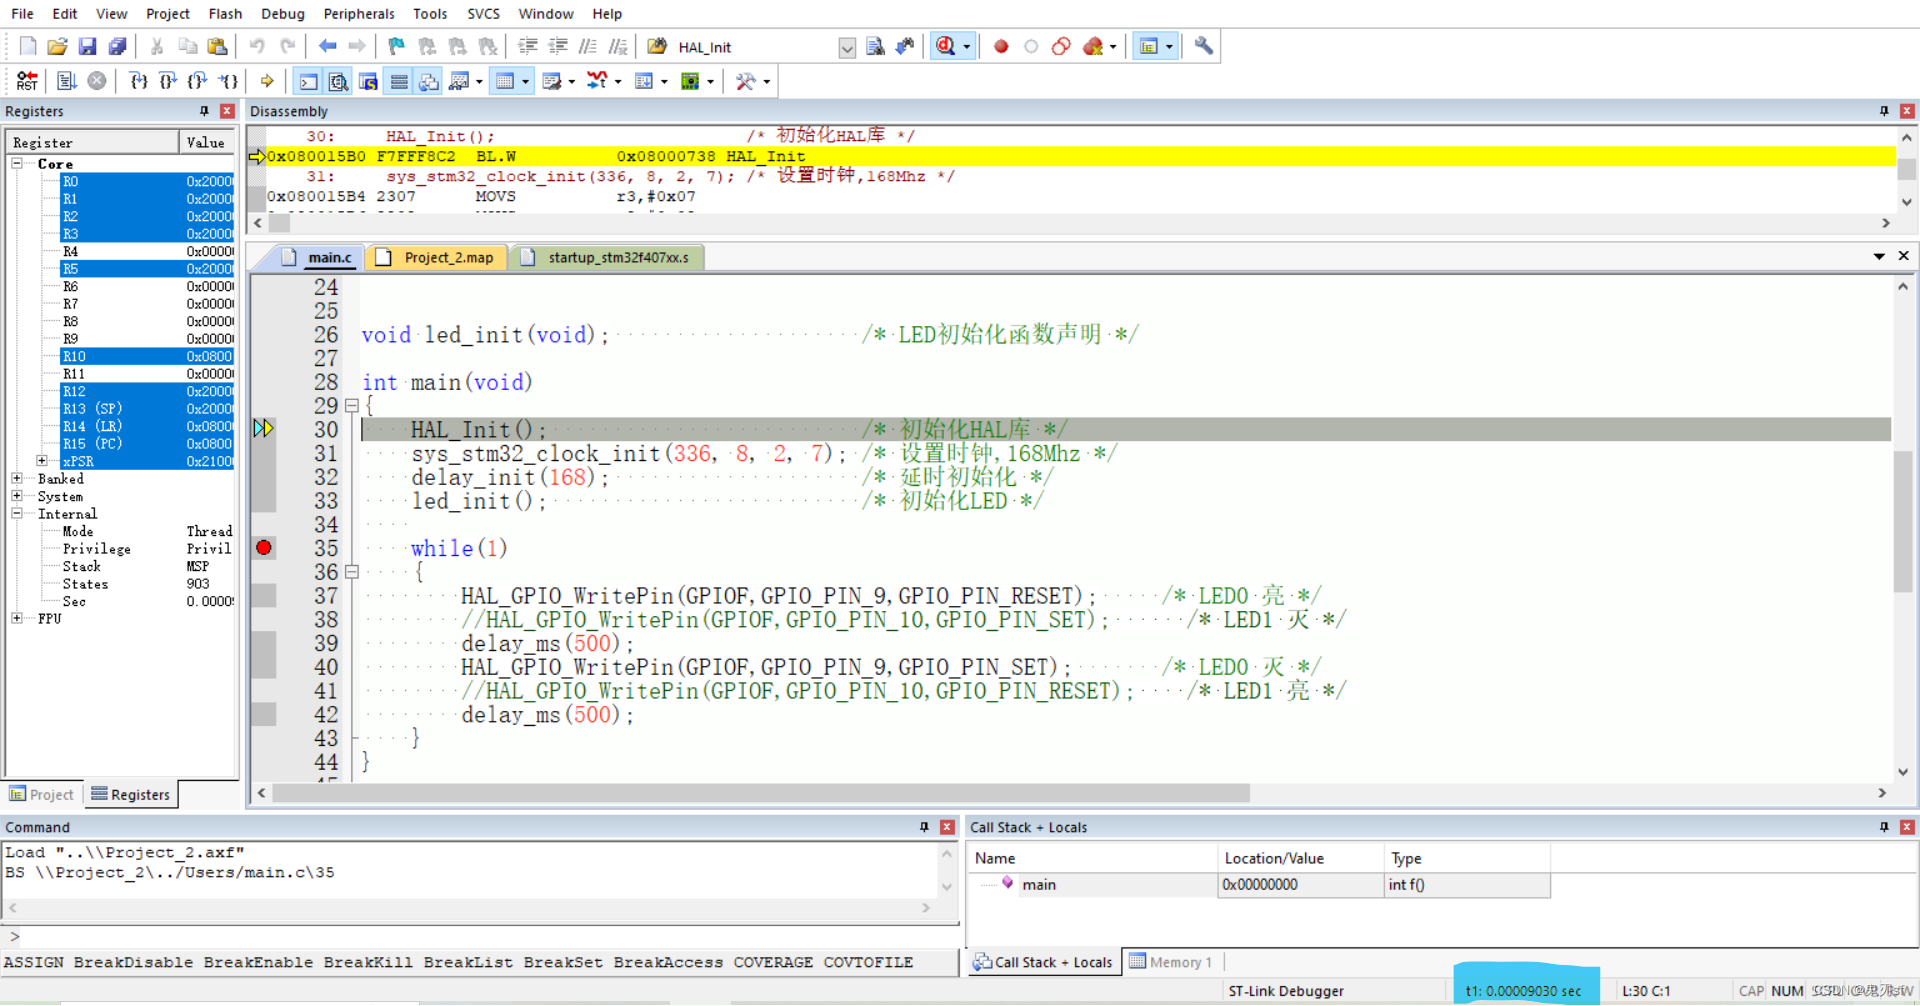Open the Memory Windows dropdown arrow

point(526,81)
